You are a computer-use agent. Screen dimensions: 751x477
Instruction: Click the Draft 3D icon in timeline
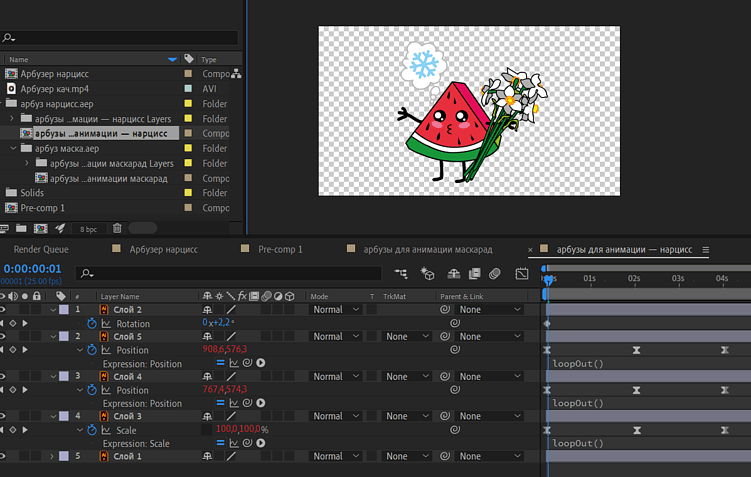tap(428, 273)
